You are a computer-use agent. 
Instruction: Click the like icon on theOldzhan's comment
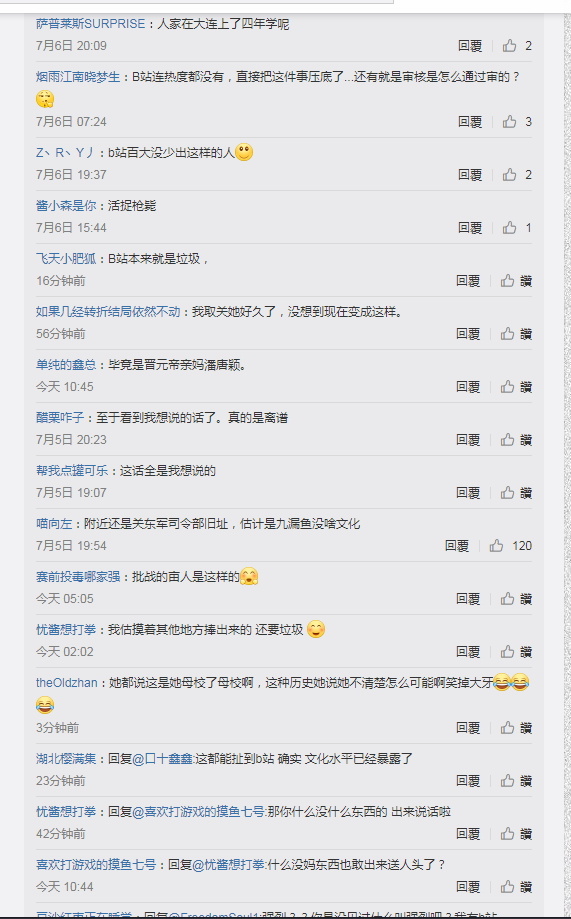507,728
